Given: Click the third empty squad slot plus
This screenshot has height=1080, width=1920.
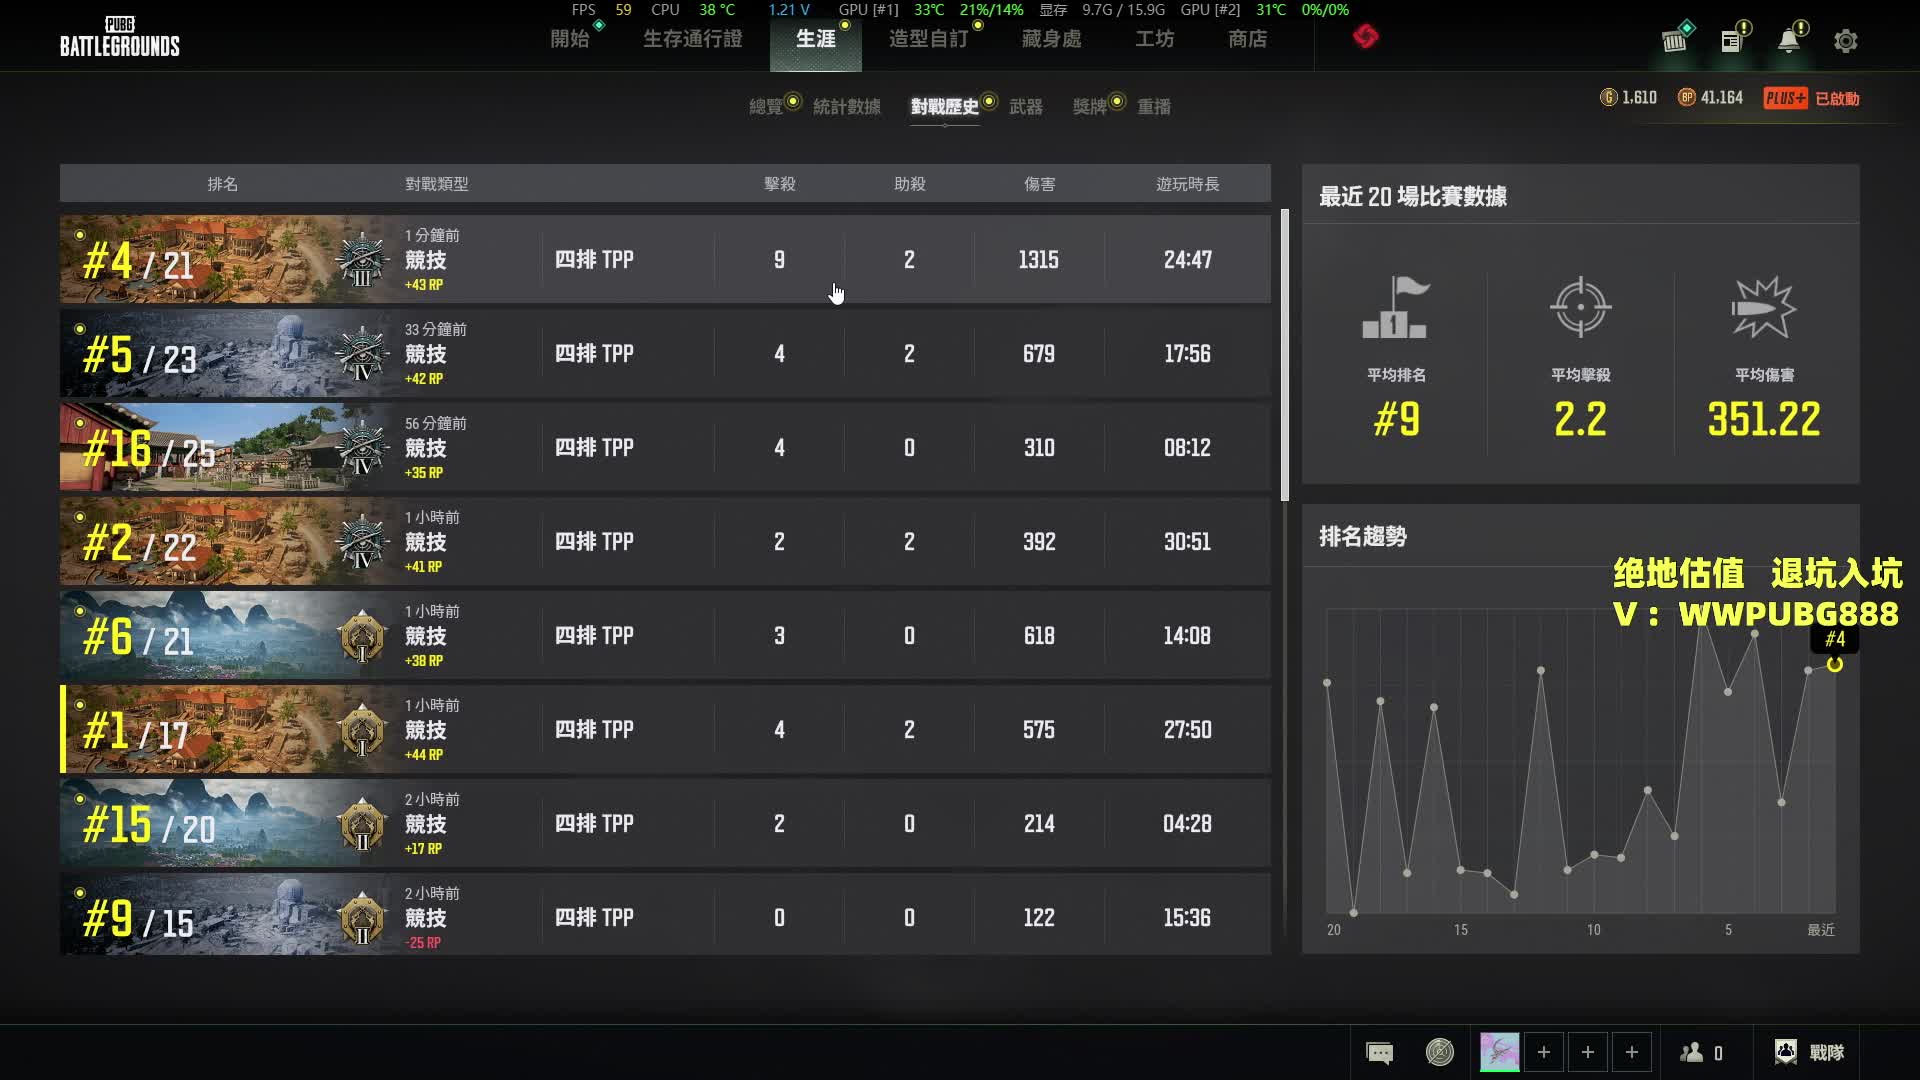Looking at the screenshot, I should [1631, 1052].
